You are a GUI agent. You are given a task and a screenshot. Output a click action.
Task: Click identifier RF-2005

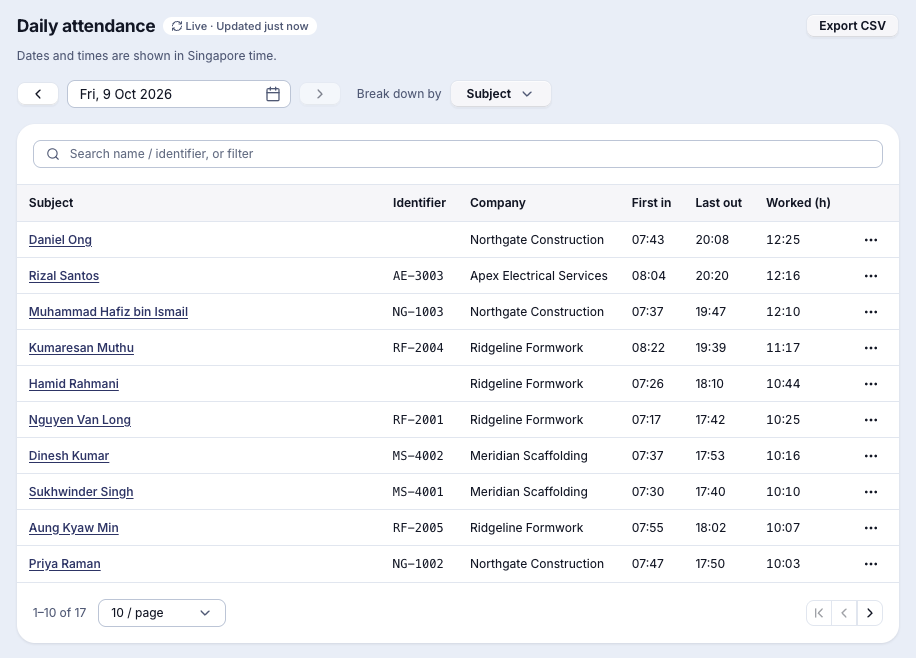pos(418,528)
